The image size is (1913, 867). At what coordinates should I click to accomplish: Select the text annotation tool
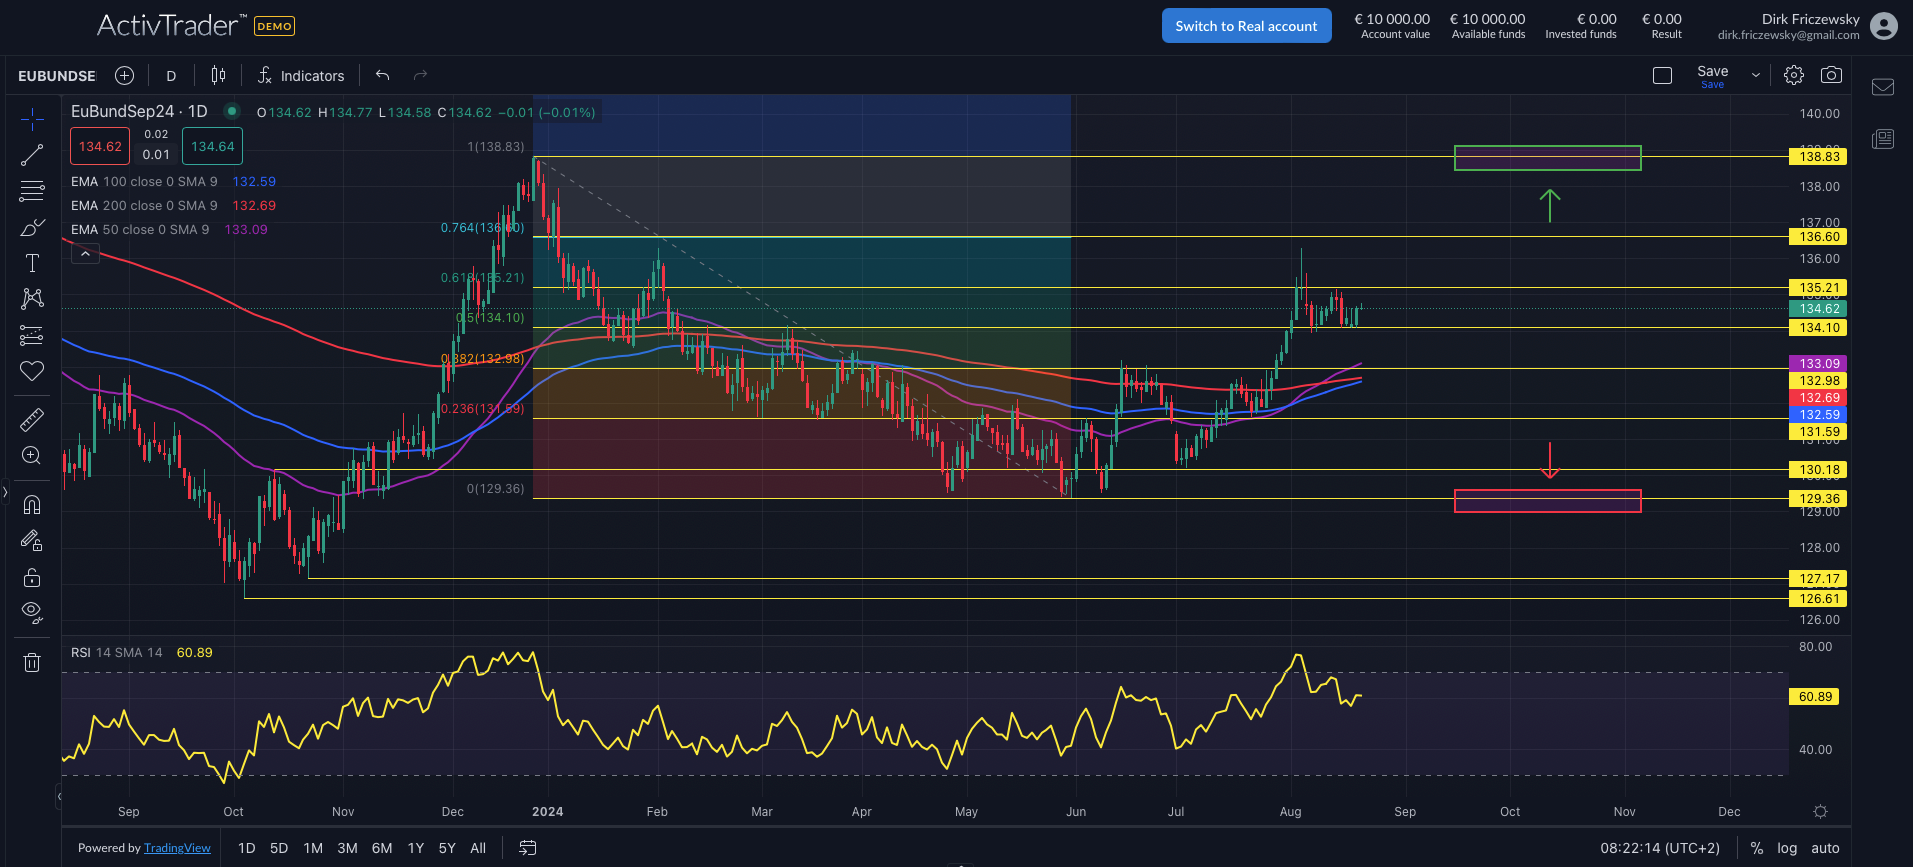coord(32,263)
